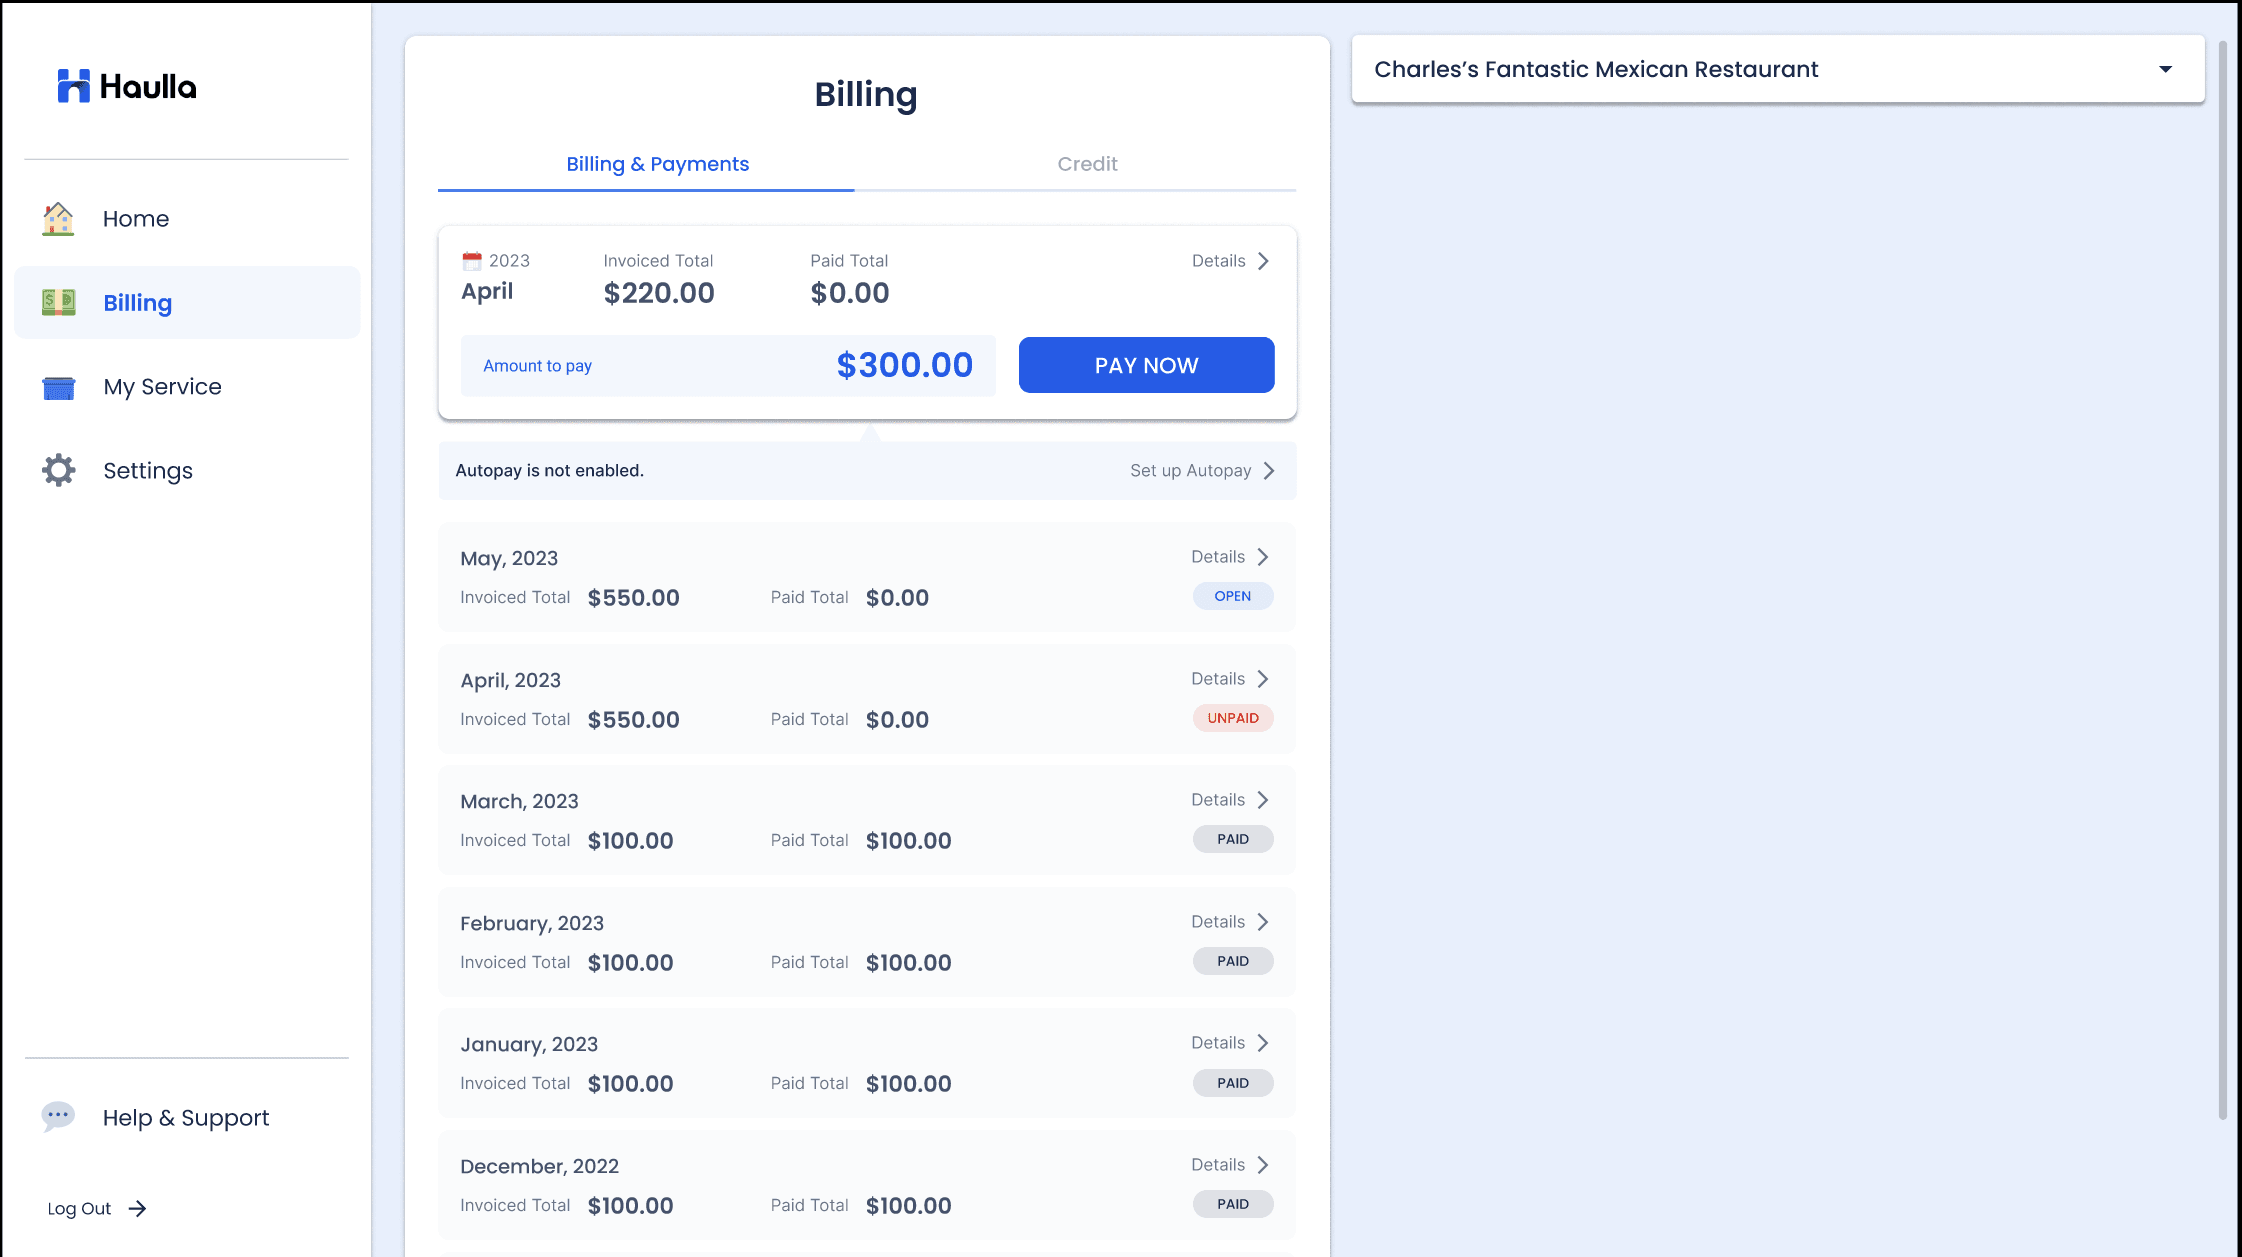Select the Billing & Payments tab
This screenshot has height=1257, width=2242.
point(657,164)
